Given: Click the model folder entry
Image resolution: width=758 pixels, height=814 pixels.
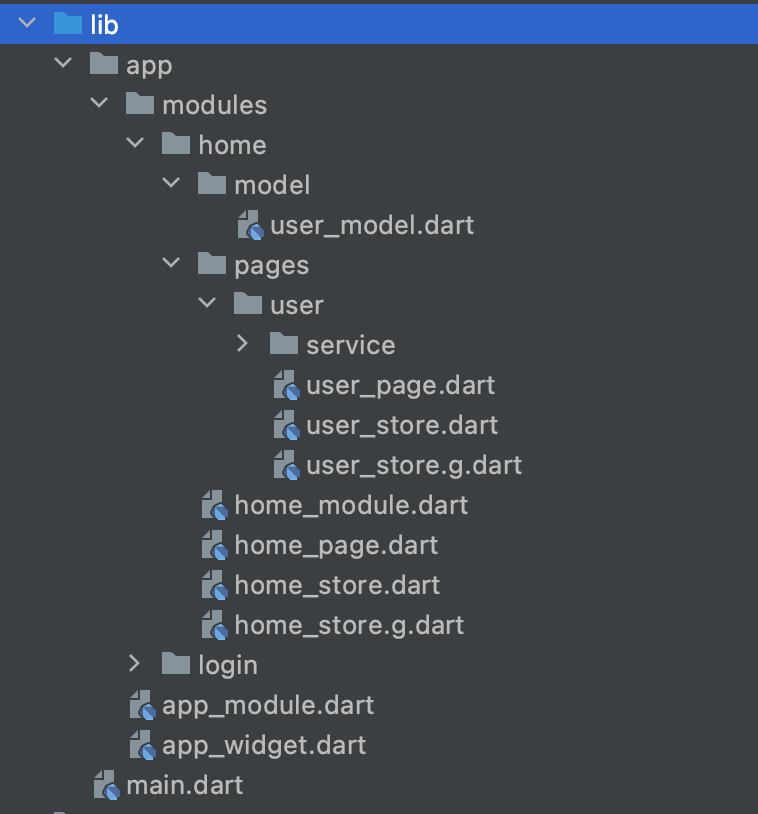Looking at the screenshot, I should [x=272, y=184].
